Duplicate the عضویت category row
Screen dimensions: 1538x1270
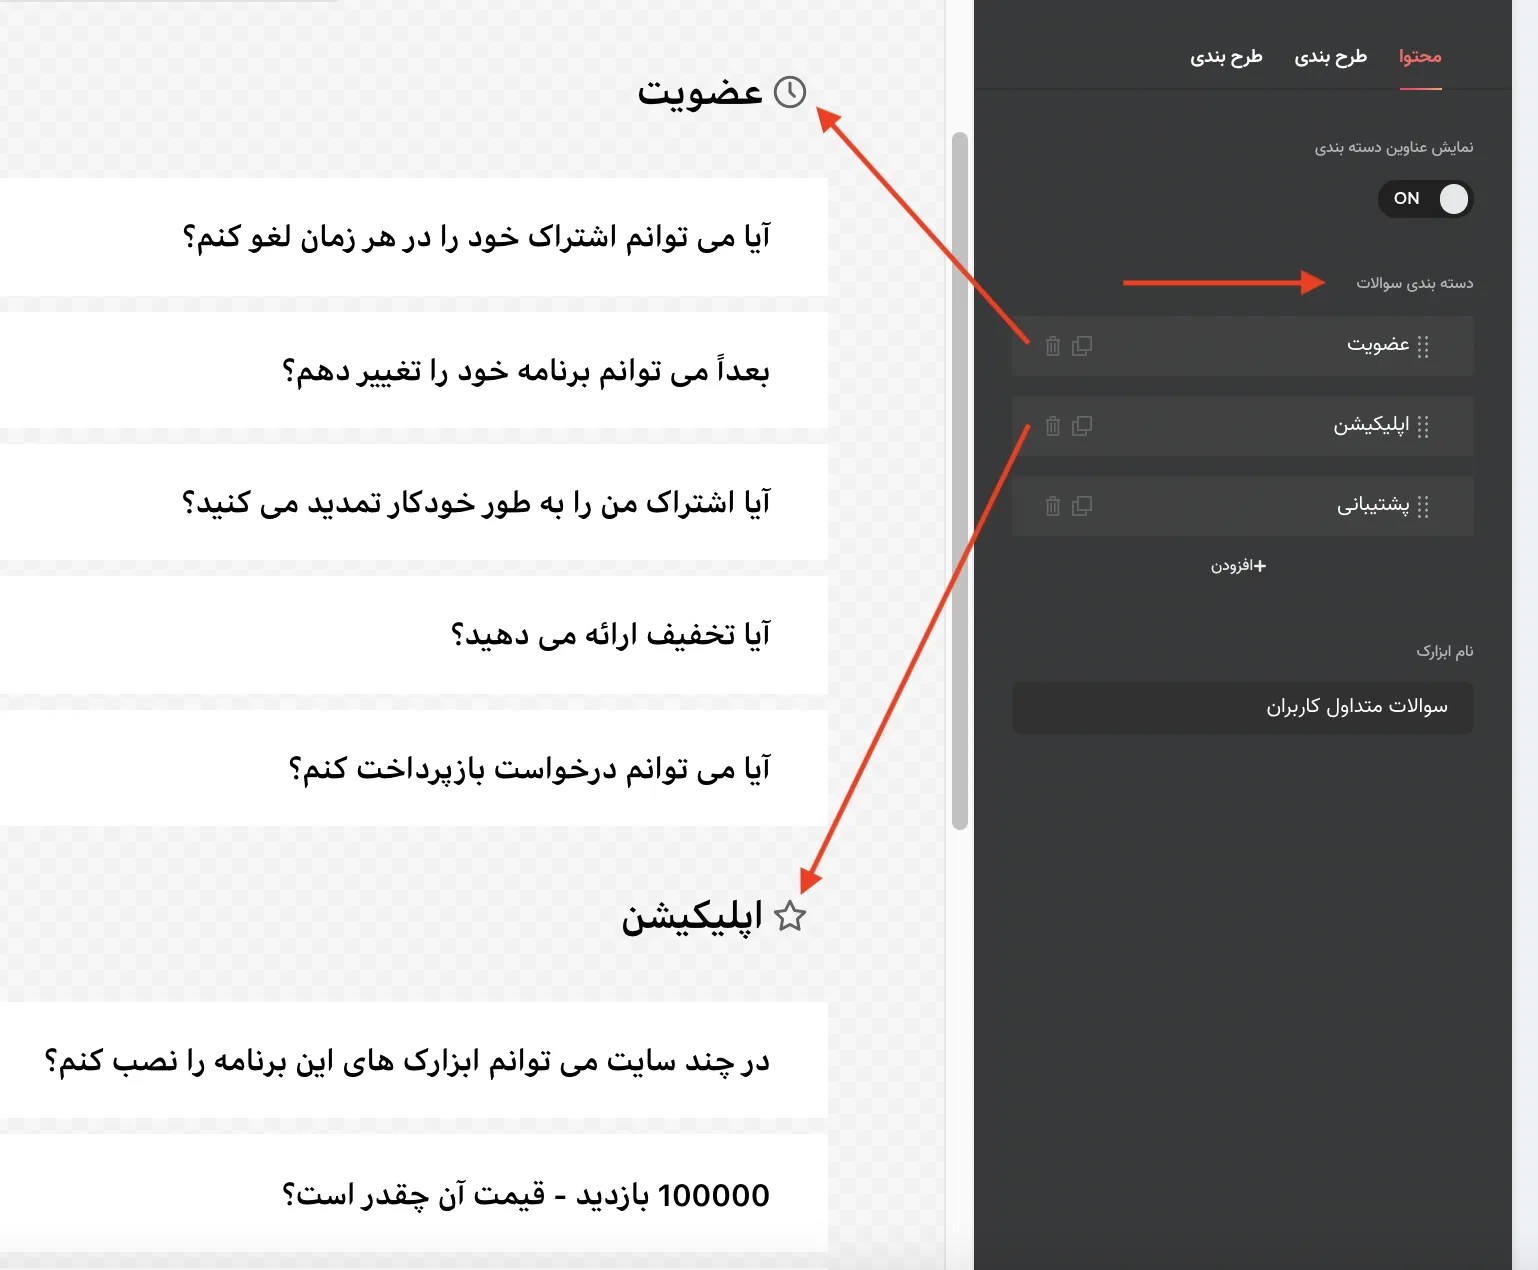1082,346
